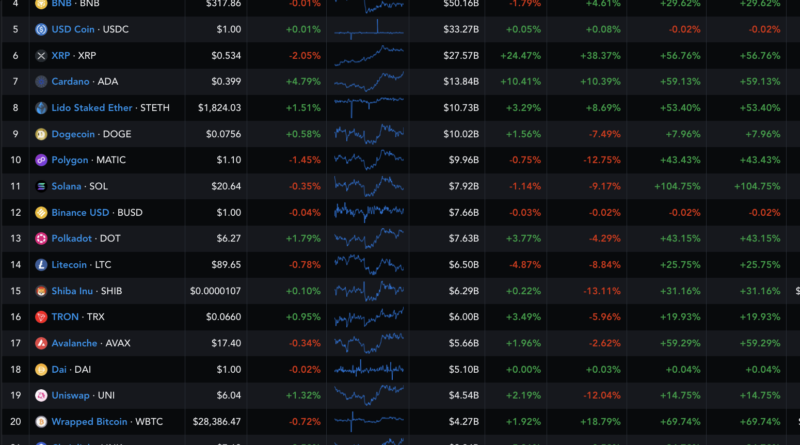Viewport: 800px width, 445px height.
Task: Click the Lido Staked Ether logo icon
Action: [x=41, y=107]
